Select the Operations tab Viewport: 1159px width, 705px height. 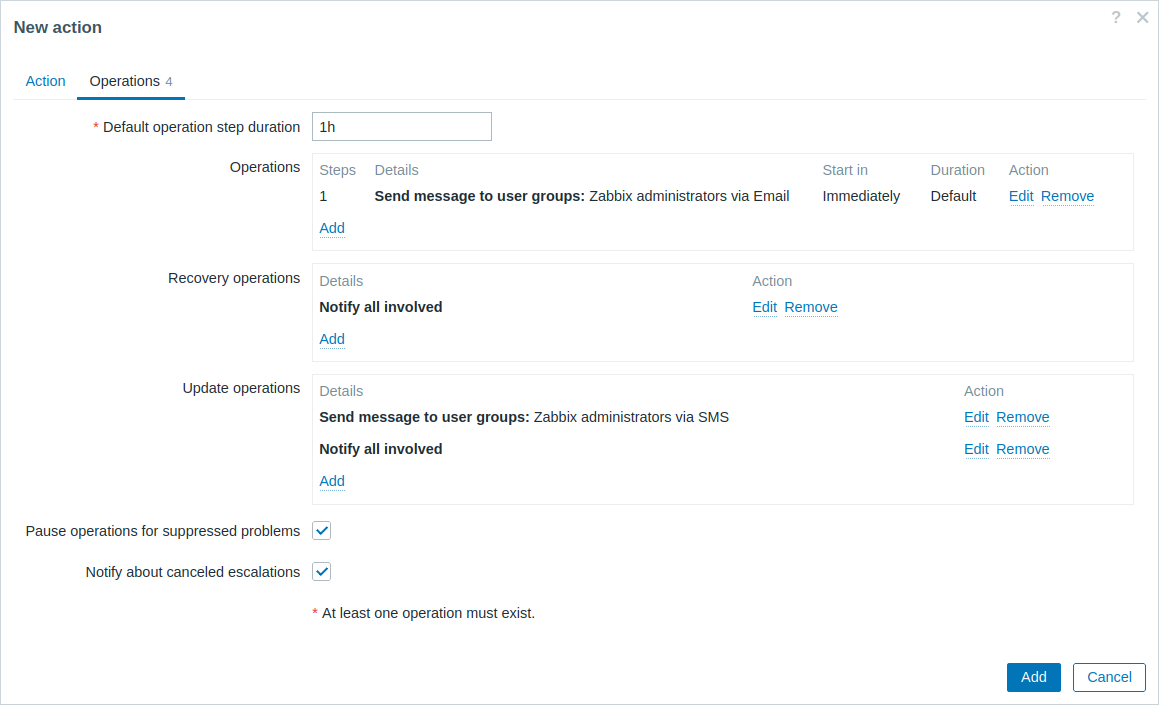[x=131, y=81]
